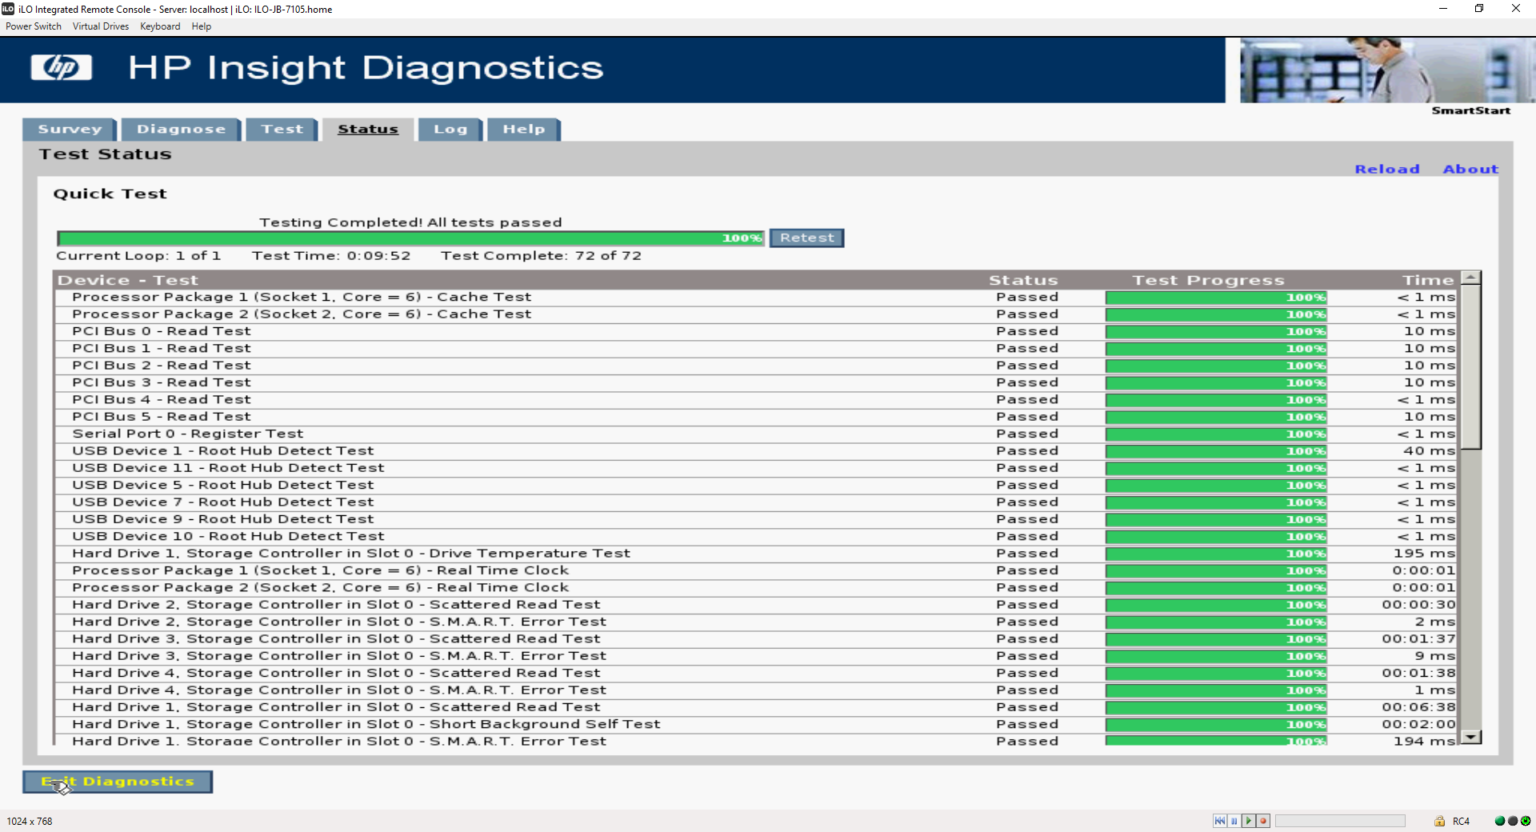Click the lock icon next to RC4
1536x832 pixels.
[1439, 821]
